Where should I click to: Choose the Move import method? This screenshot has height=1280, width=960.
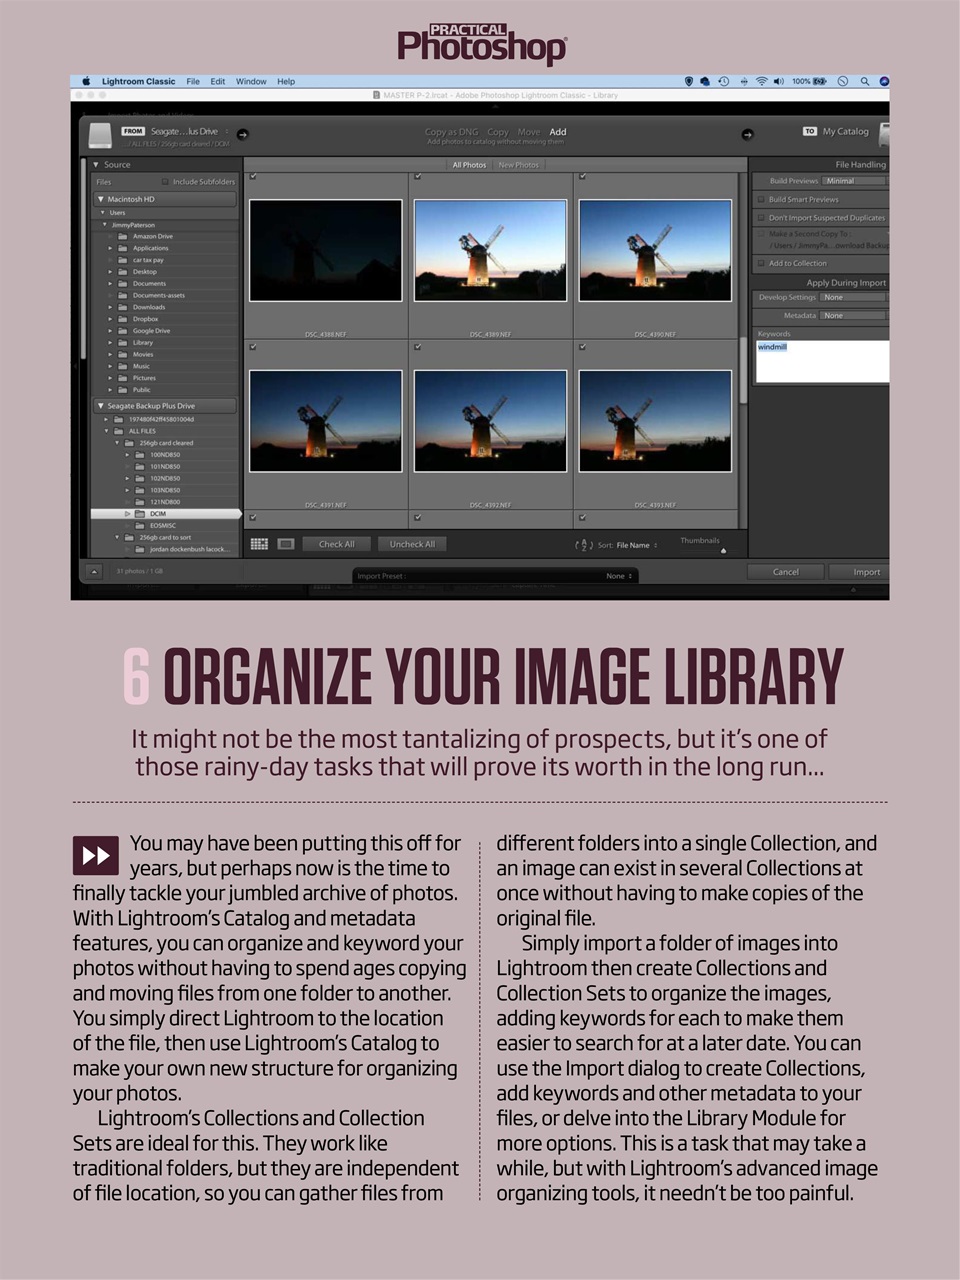[527, 131]
